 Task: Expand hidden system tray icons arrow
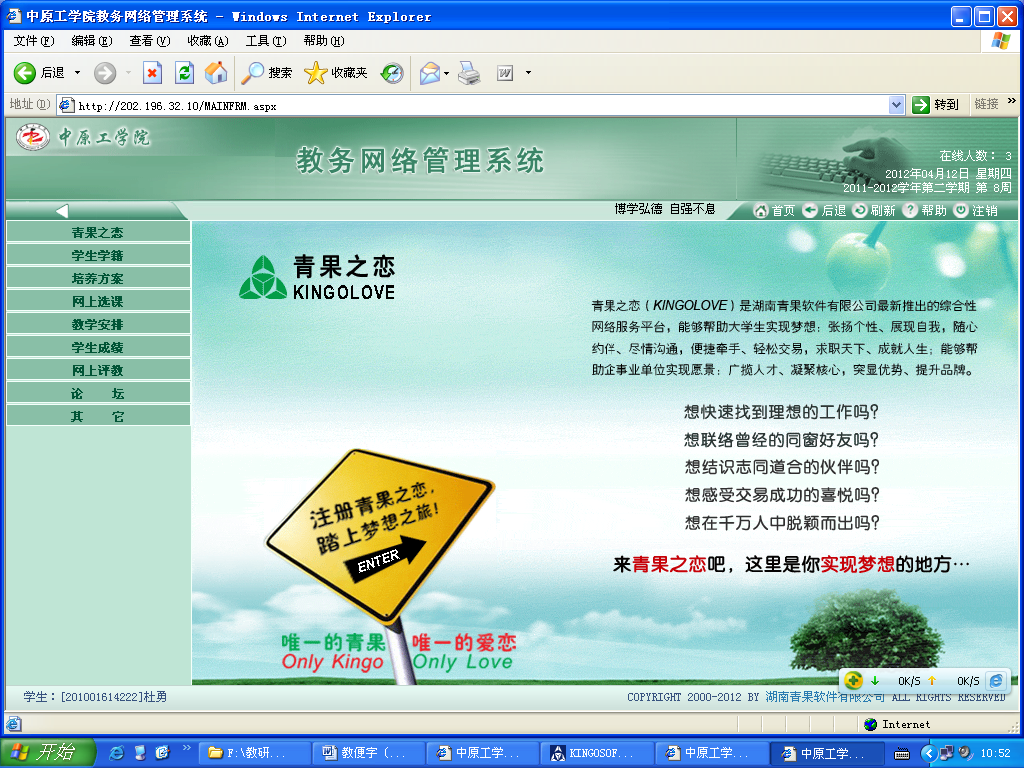click(x=929, y=753)
